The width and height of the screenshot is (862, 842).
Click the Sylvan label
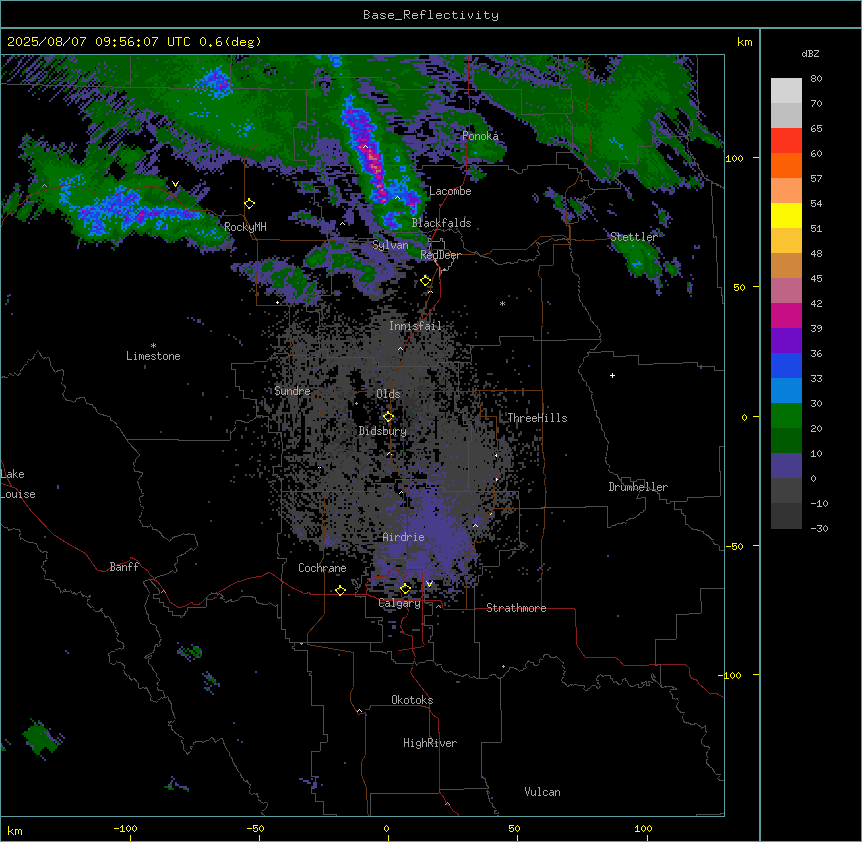[390, 245]
